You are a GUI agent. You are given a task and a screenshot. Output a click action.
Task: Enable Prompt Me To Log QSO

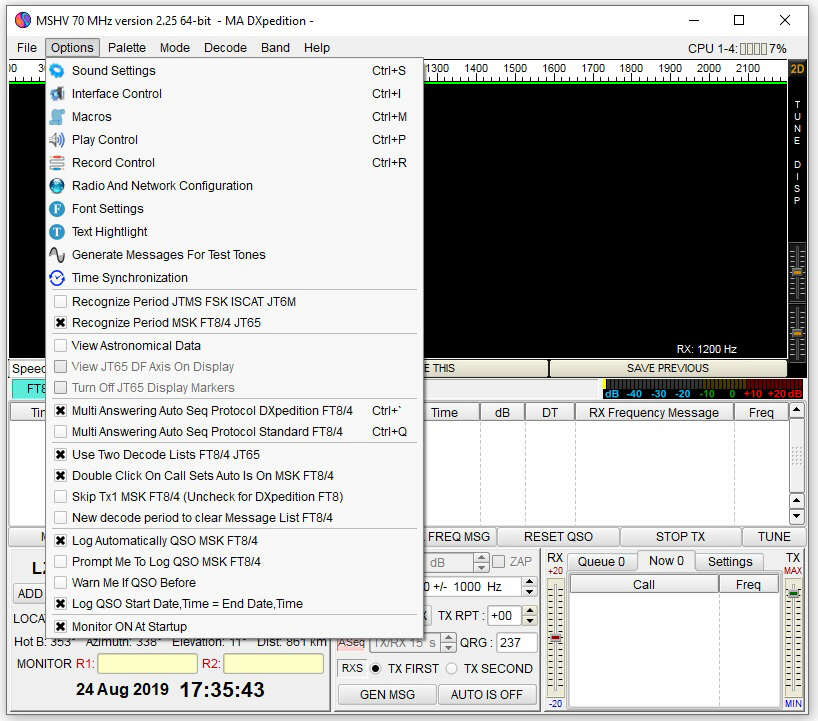click(x=61, y=561)
